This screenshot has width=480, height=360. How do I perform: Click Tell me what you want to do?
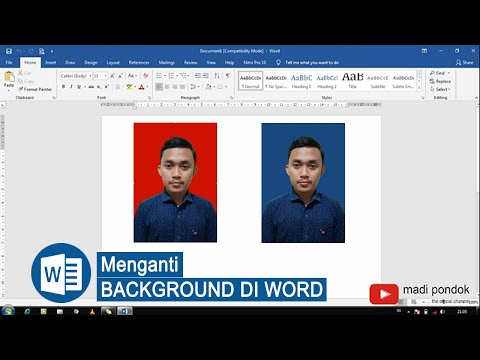[312, 62]
